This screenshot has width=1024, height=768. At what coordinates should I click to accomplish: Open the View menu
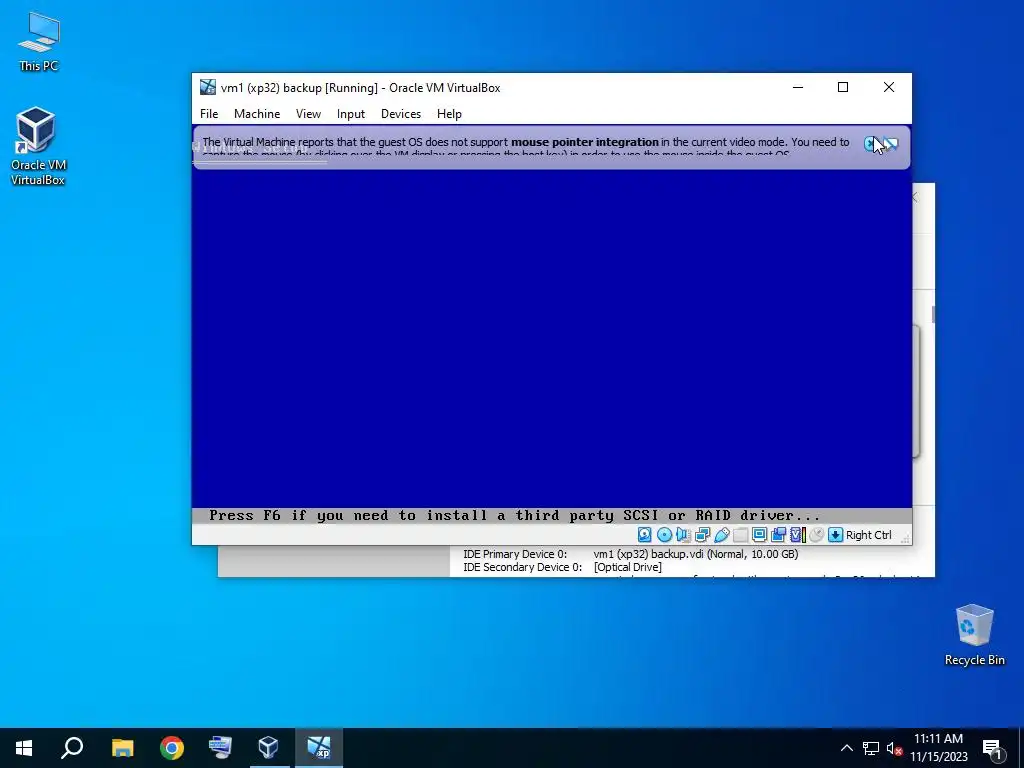click(308, 114)
